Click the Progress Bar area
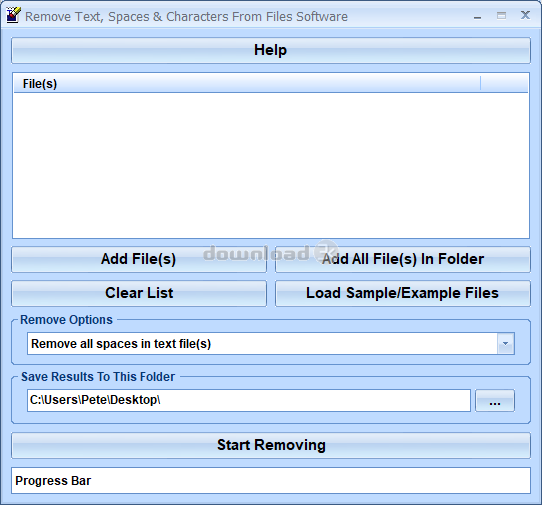Viewport: 542px width, 505px height. click(x=271, y=480)
